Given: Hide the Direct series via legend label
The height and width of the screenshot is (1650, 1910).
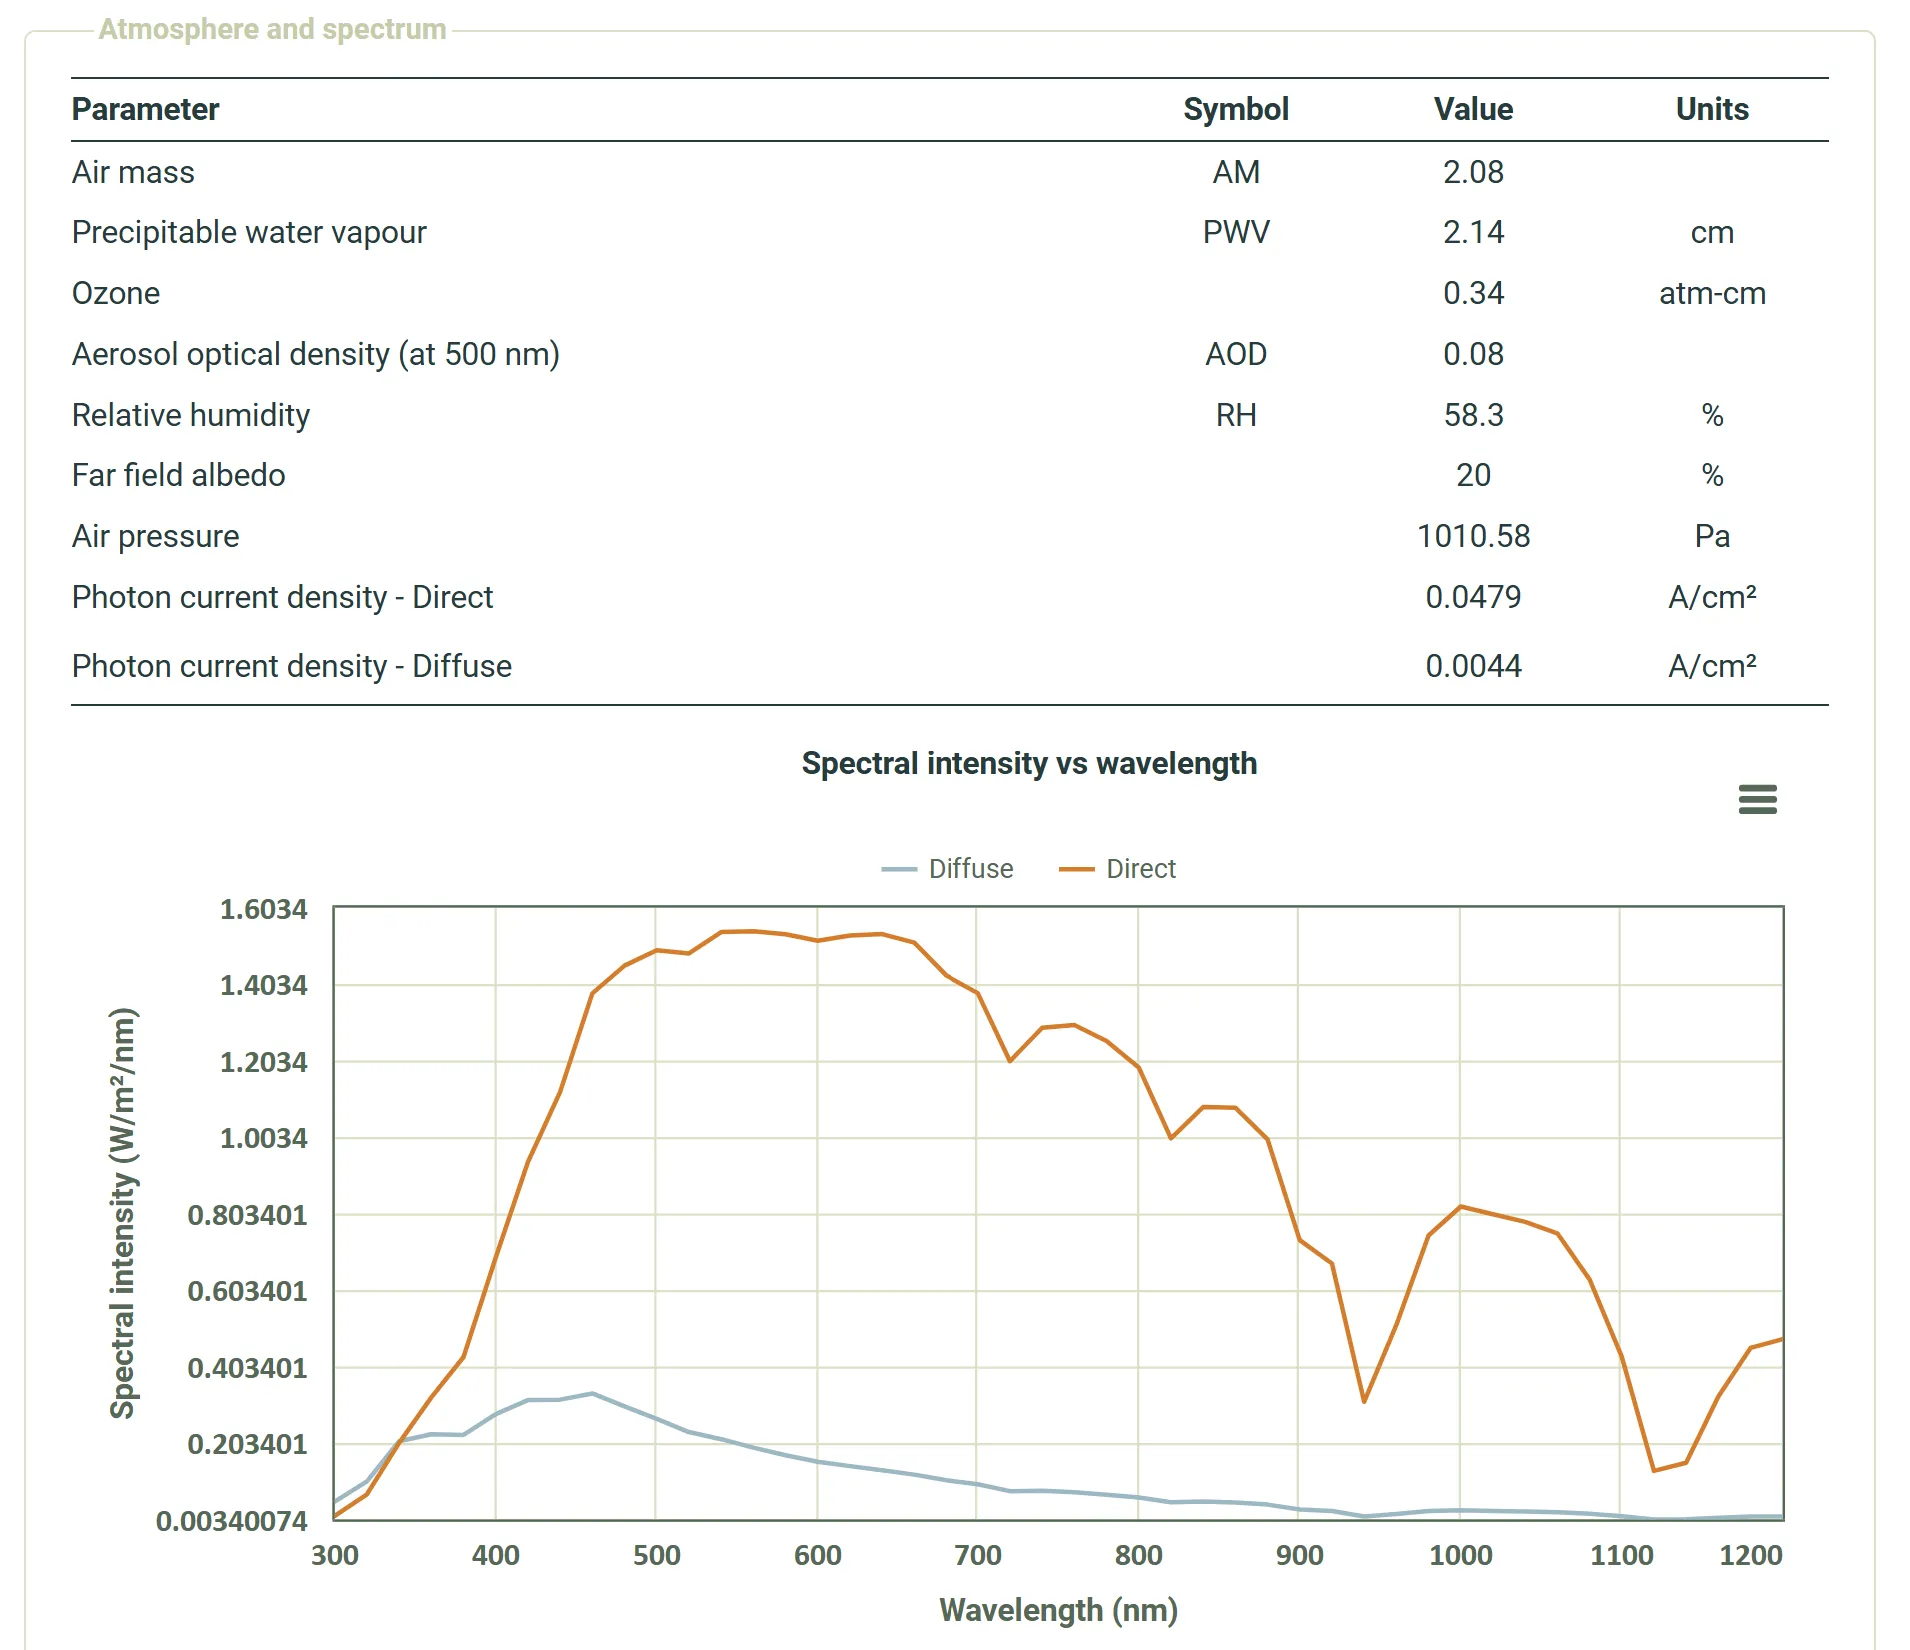Looking at the screenshot, I should tap(1140, 868).
